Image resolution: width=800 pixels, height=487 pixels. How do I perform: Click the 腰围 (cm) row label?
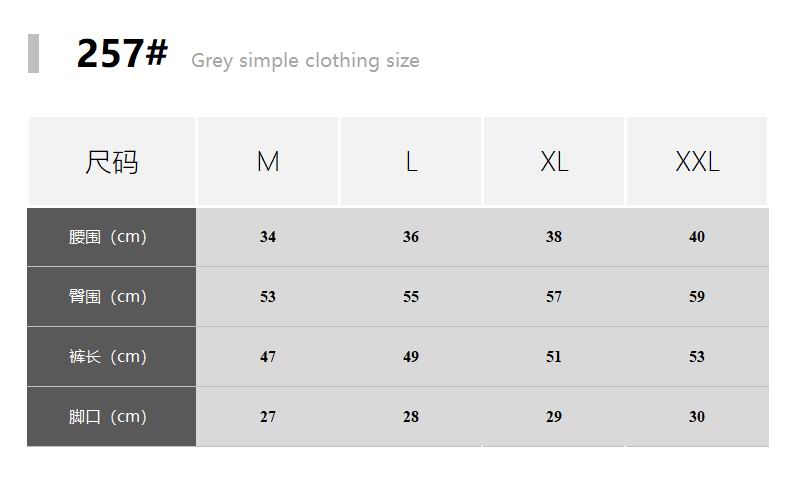click(x=108, y=237)
